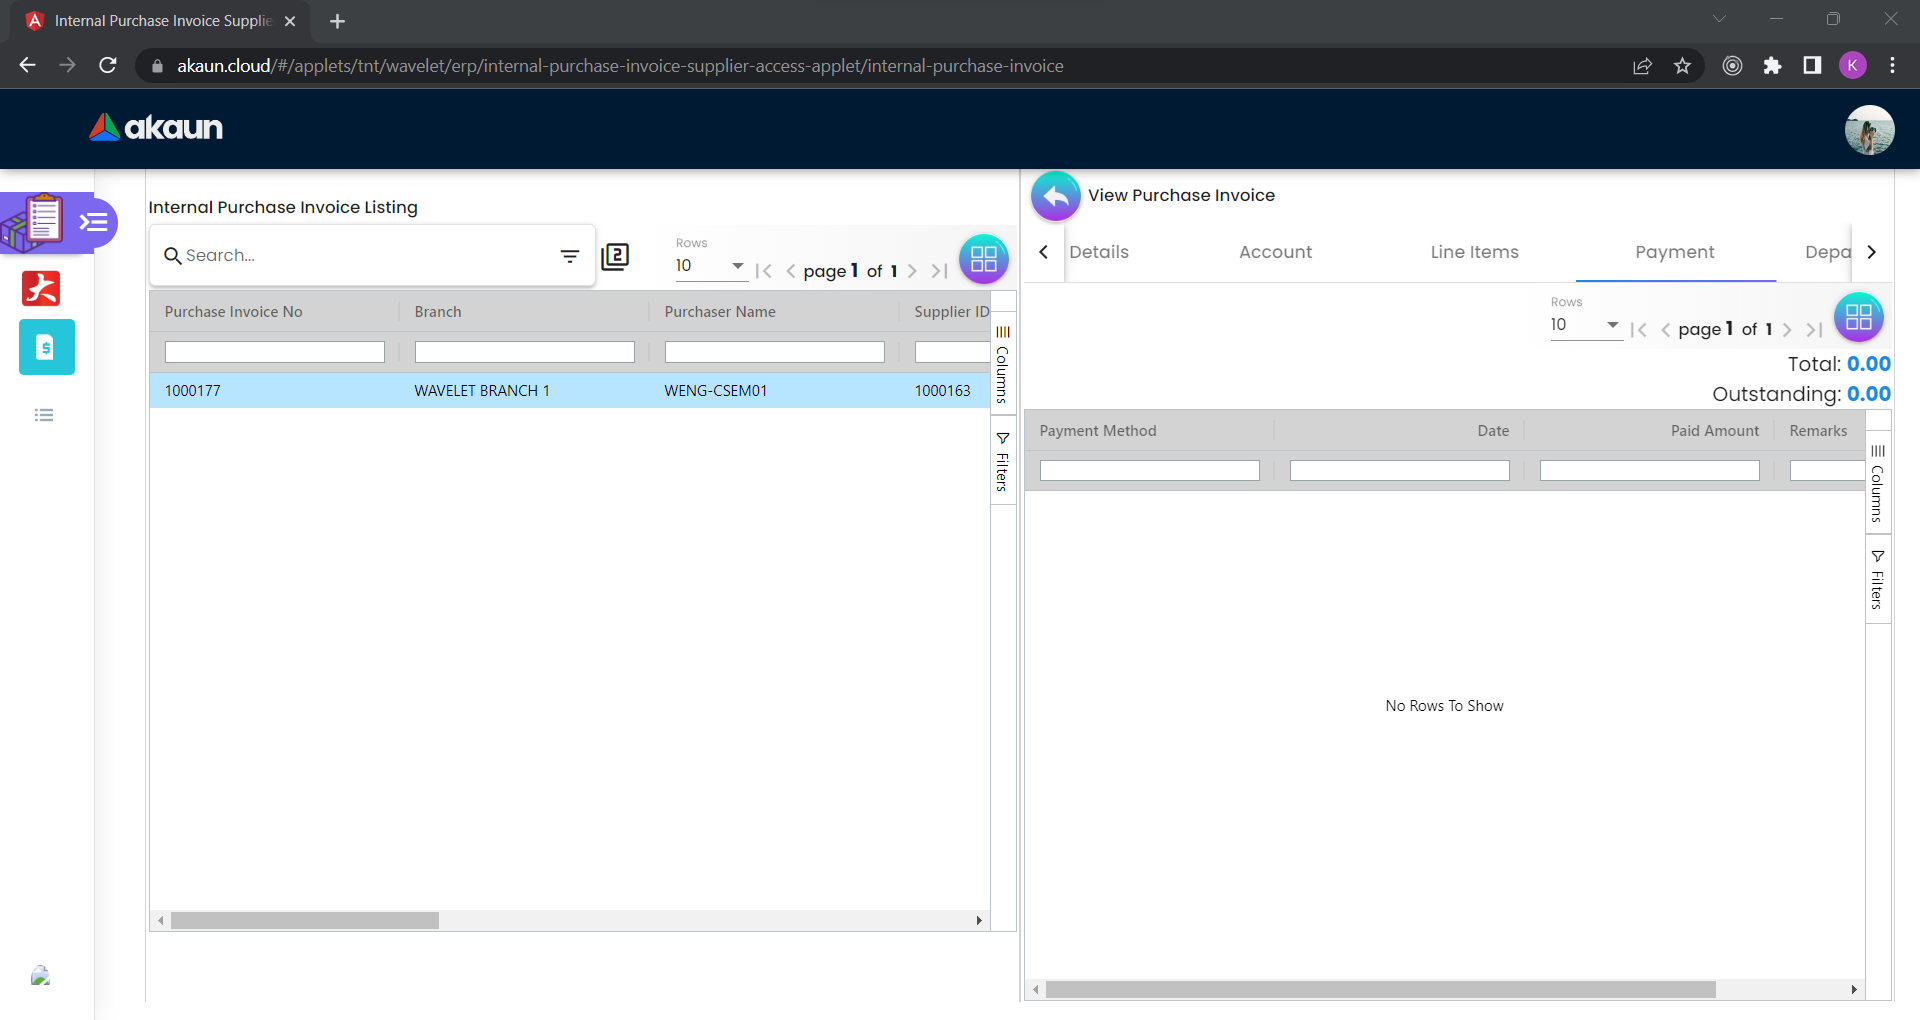Open Rows dropdown in invoice listing
The height and width of the screenshot is (1020, 1920).
click(710, 266)
